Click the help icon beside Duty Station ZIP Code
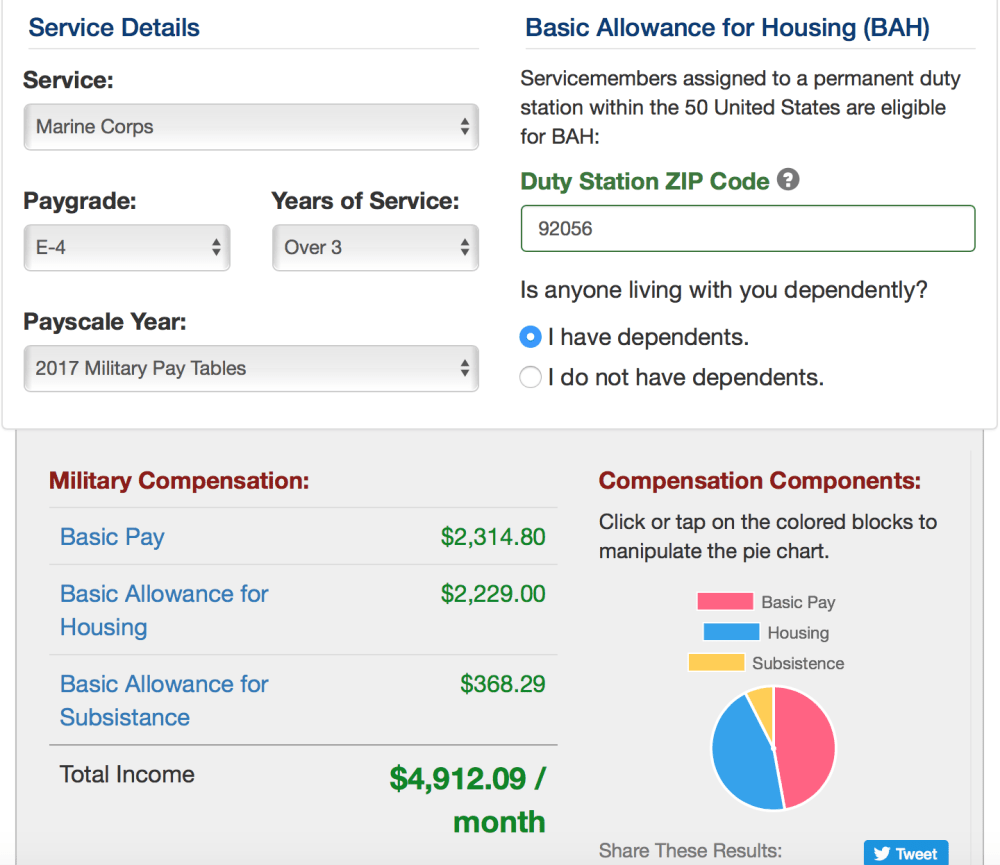Image resolution: width=1000 pixels, height=865 pixels. click(789, 181)
